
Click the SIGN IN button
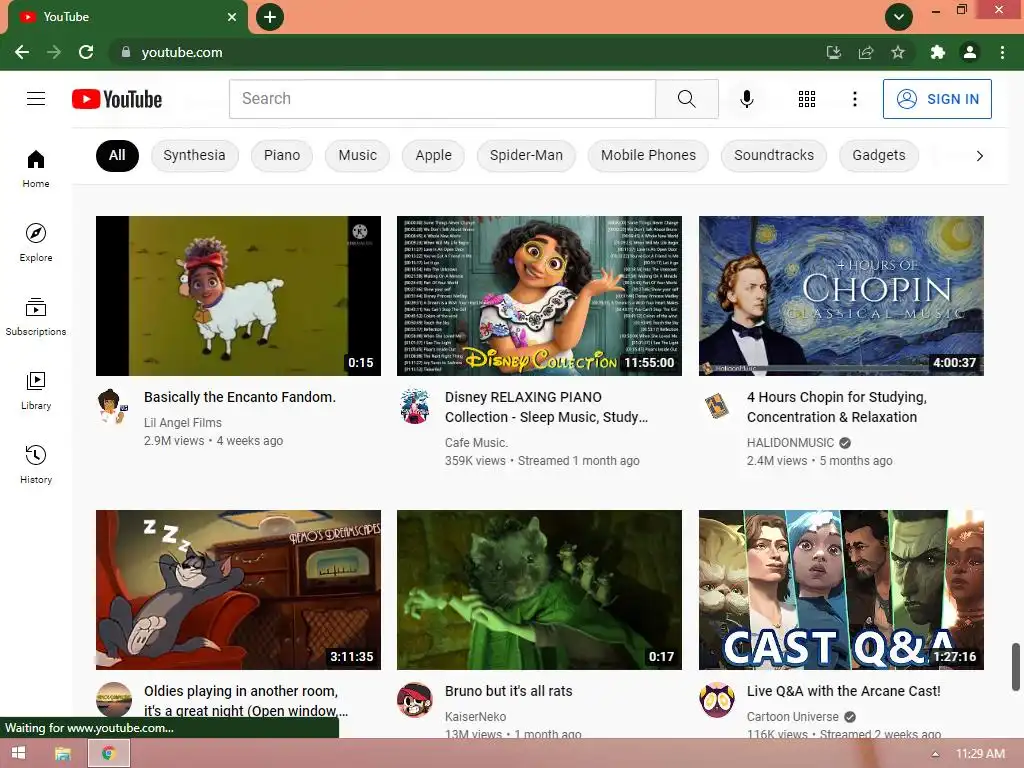(937, 99)
